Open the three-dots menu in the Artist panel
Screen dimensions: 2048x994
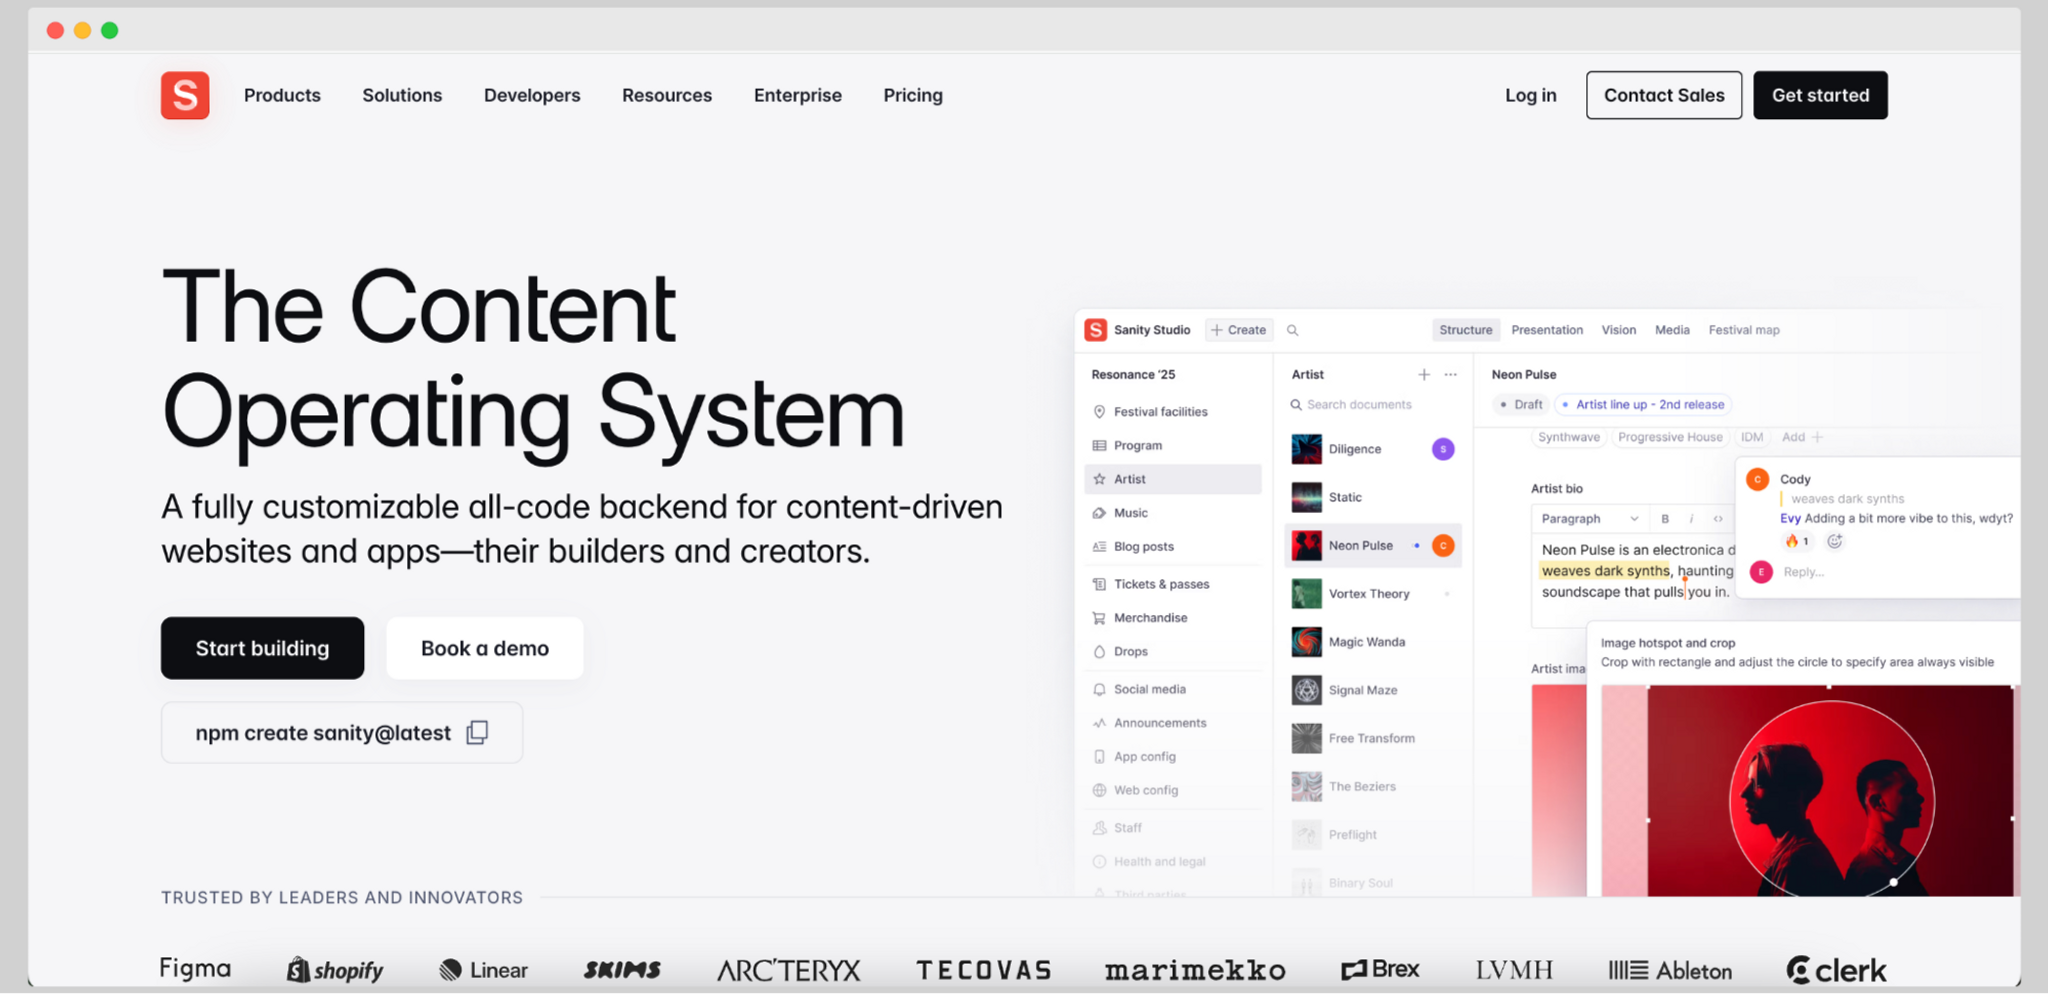[1451, 375]
